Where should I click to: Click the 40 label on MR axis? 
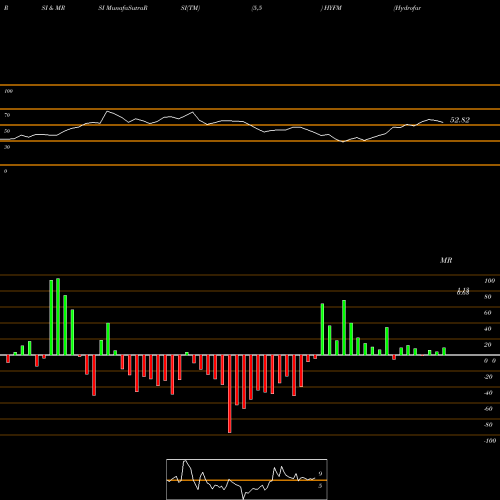(x=488, y=329)
